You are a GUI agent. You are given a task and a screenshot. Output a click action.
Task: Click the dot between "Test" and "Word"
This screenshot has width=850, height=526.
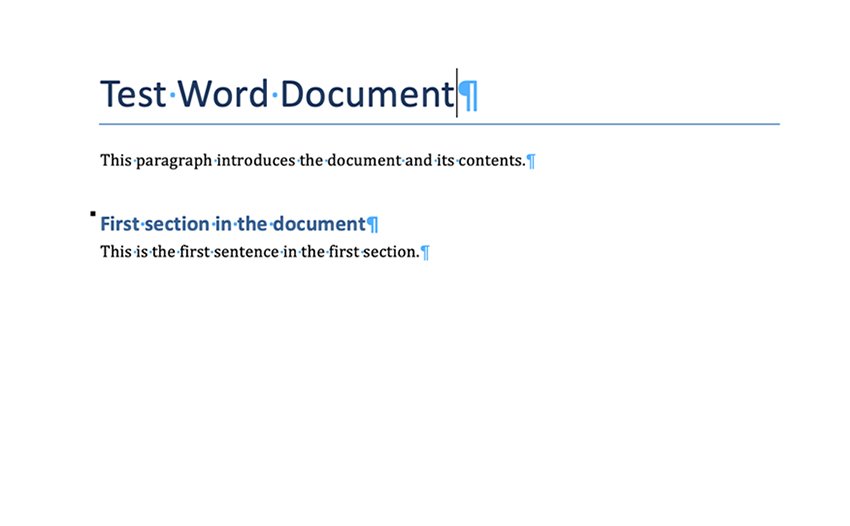172,95
